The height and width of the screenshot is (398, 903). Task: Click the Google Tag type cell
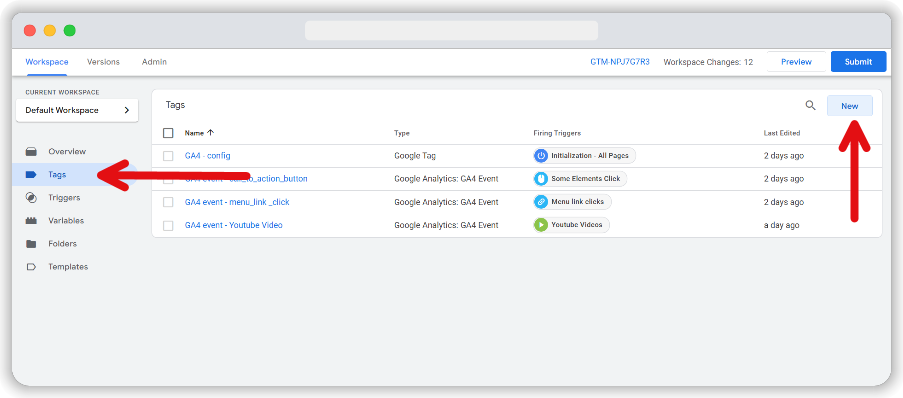click(x=415, y=156)
